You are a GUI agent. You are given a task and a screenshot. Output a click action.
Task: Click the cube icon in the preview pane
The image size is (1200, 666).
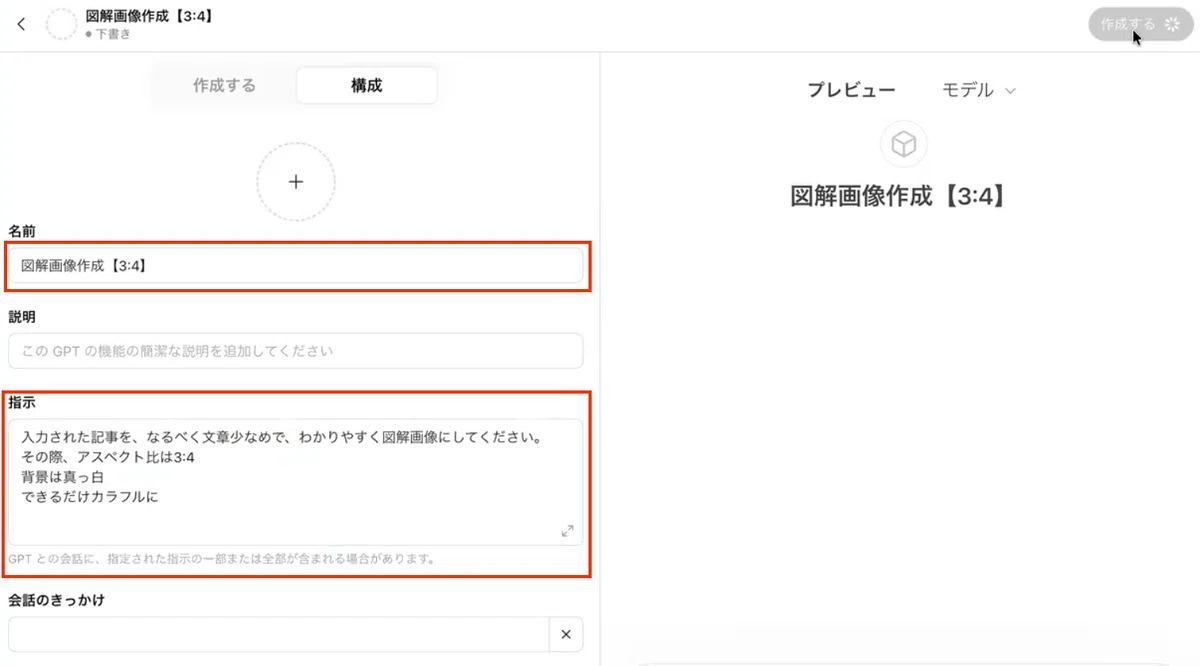[x=904, y=145]
